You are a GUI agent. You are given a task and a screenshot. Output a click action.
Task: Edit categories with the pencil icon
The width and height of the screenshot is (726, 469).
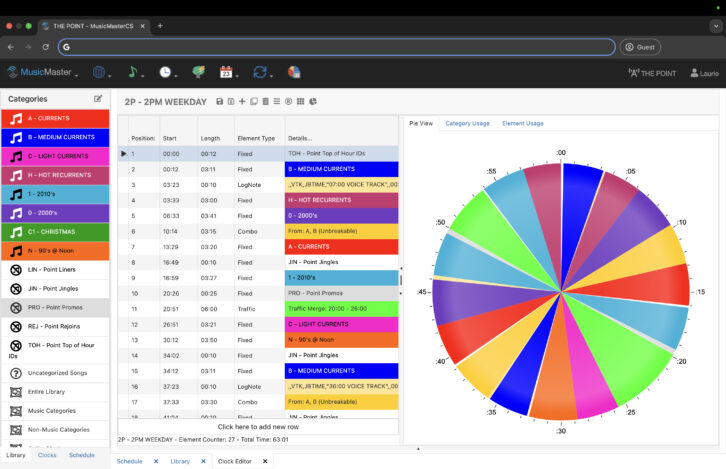(98, 99)
